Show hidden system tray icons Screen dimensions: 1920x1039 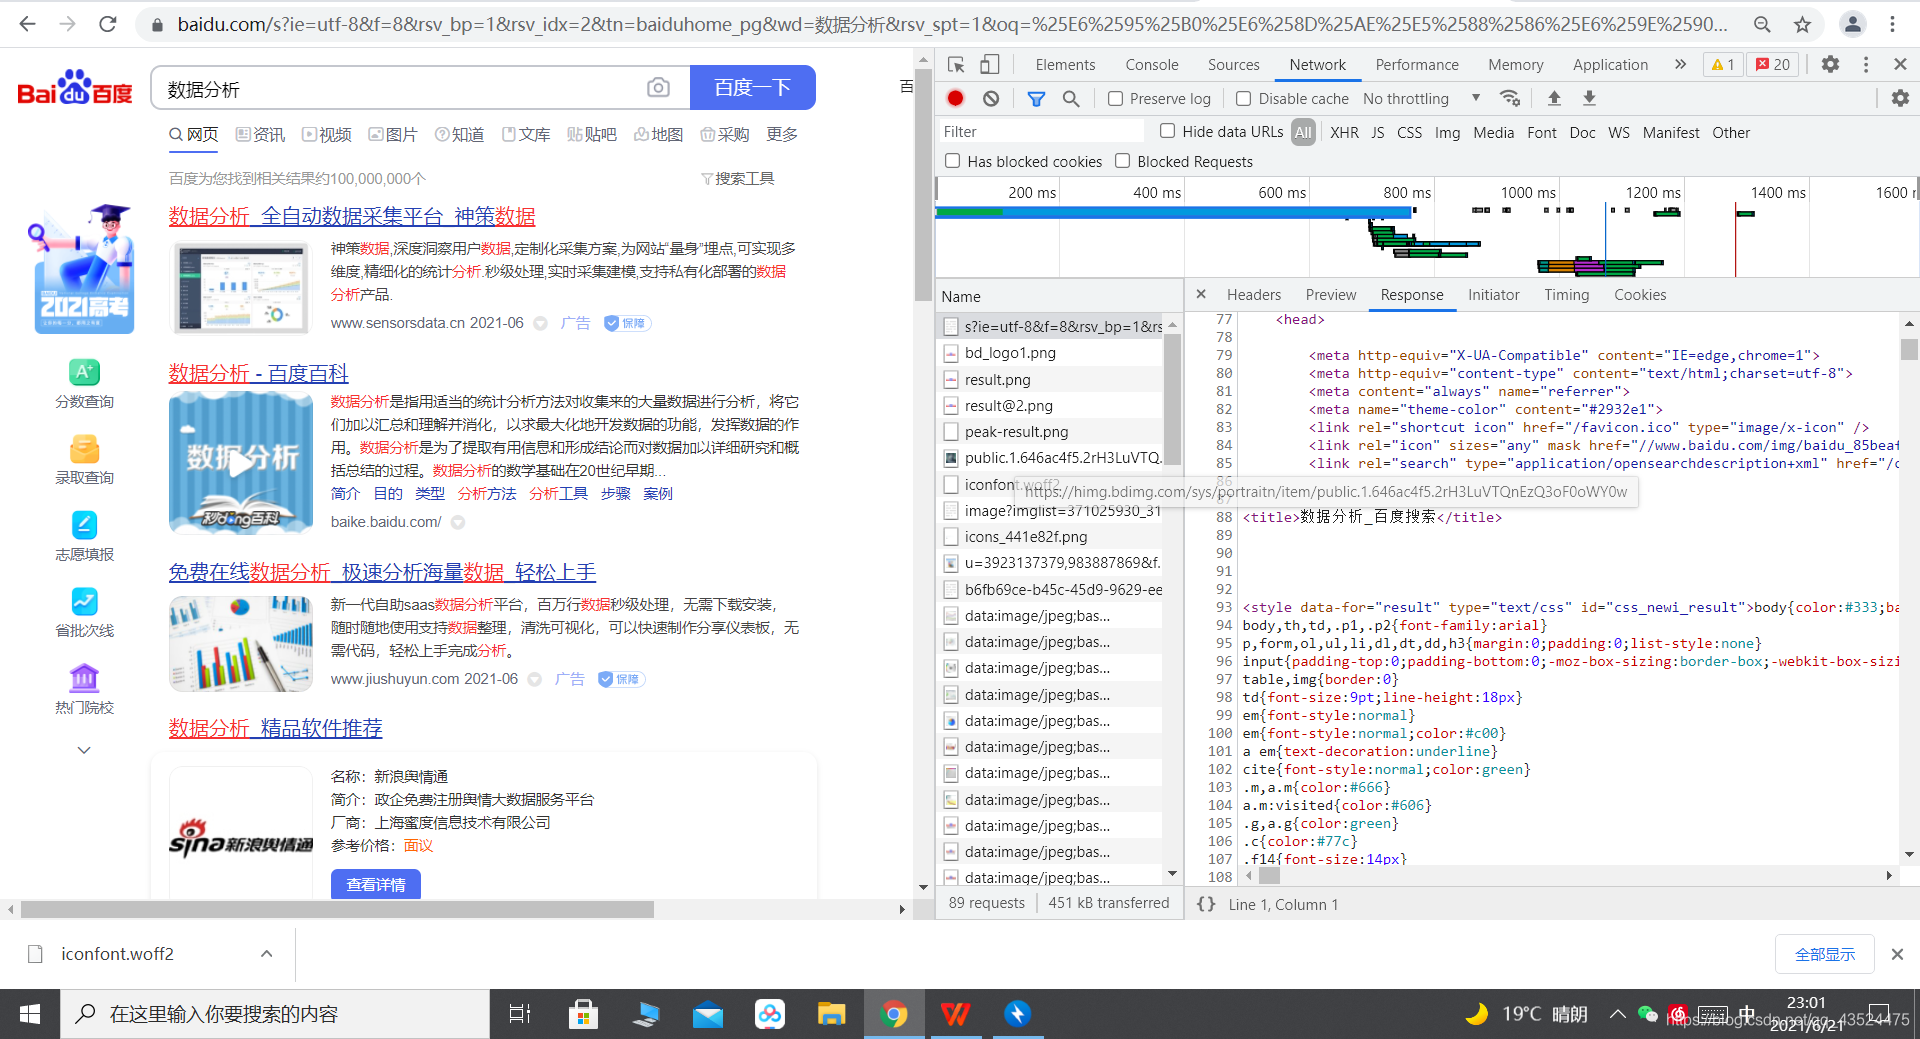click(1617, 1014)
